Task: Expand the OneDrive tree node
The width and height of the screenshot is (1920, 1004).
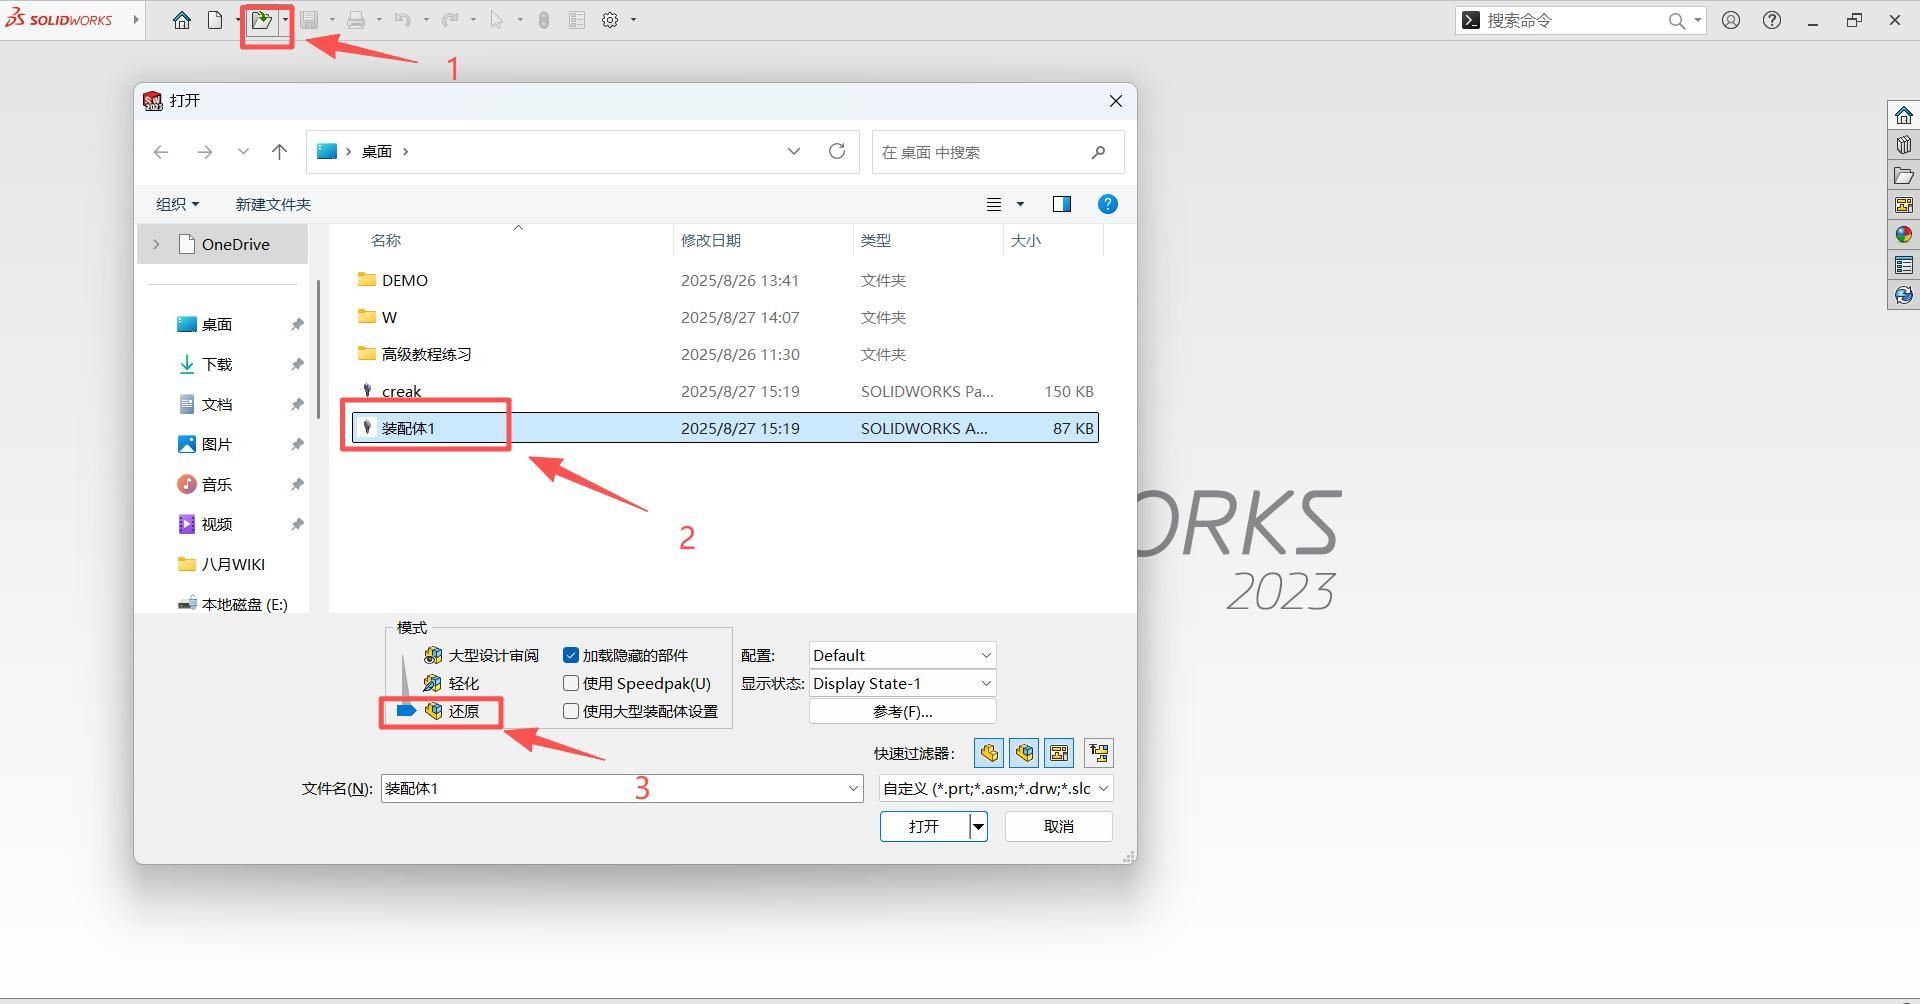Action: [156, 244]
